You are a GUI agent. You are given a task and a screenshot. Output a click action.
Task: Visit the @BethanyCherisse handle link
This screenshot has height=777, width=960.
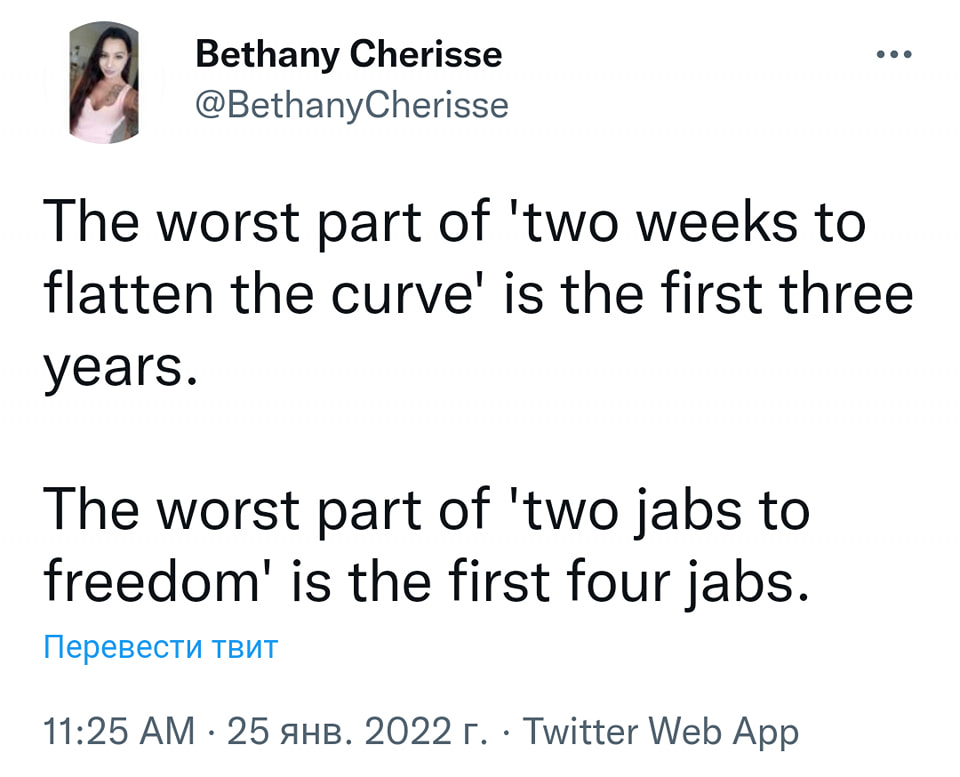coord(352,104)
